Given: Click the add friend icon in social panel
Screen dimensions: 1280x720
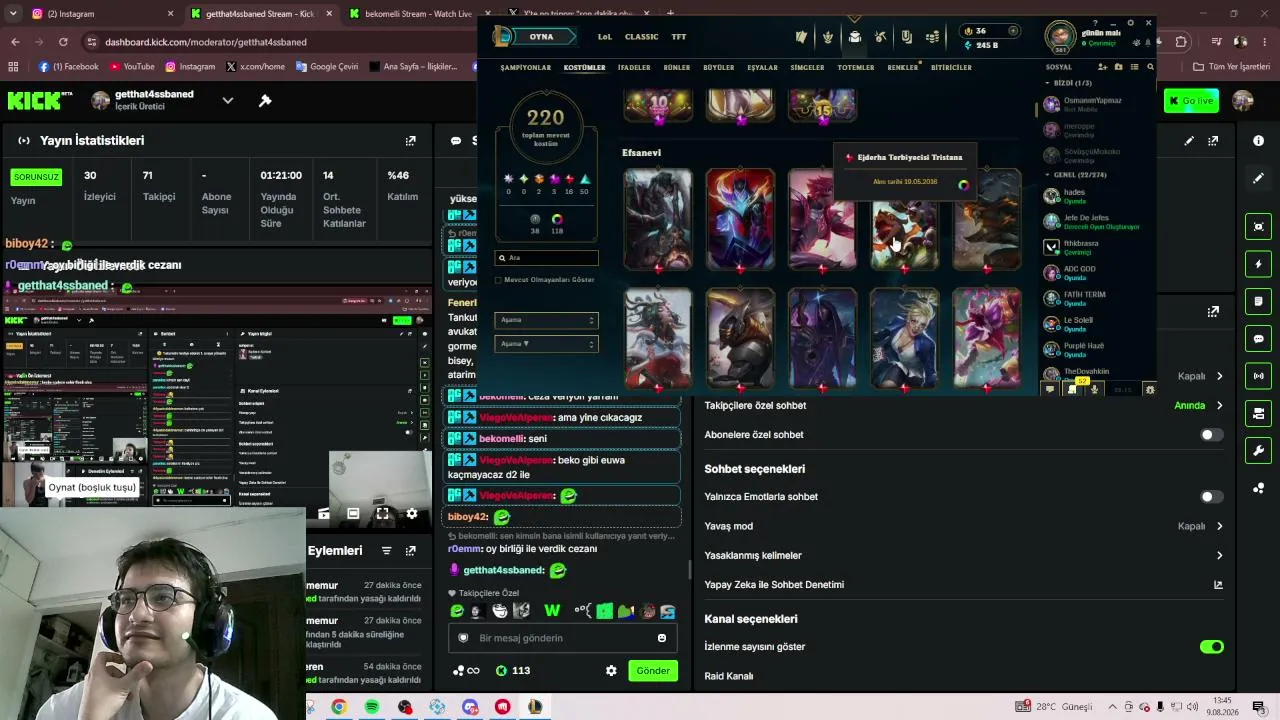Looking at the screenshot, I should point(1102,67).
